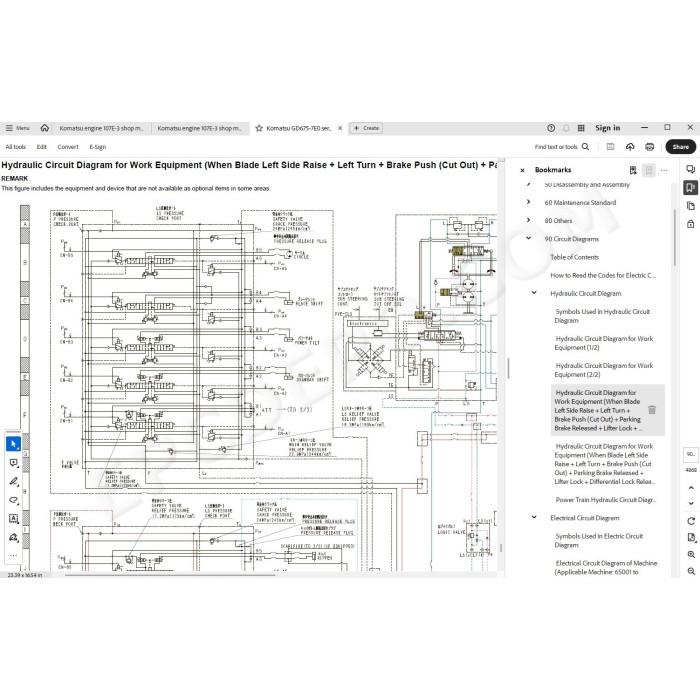This screenshot has width=700, height=700.
Task: Choose the add text box tool
Action: click(13, 519)
